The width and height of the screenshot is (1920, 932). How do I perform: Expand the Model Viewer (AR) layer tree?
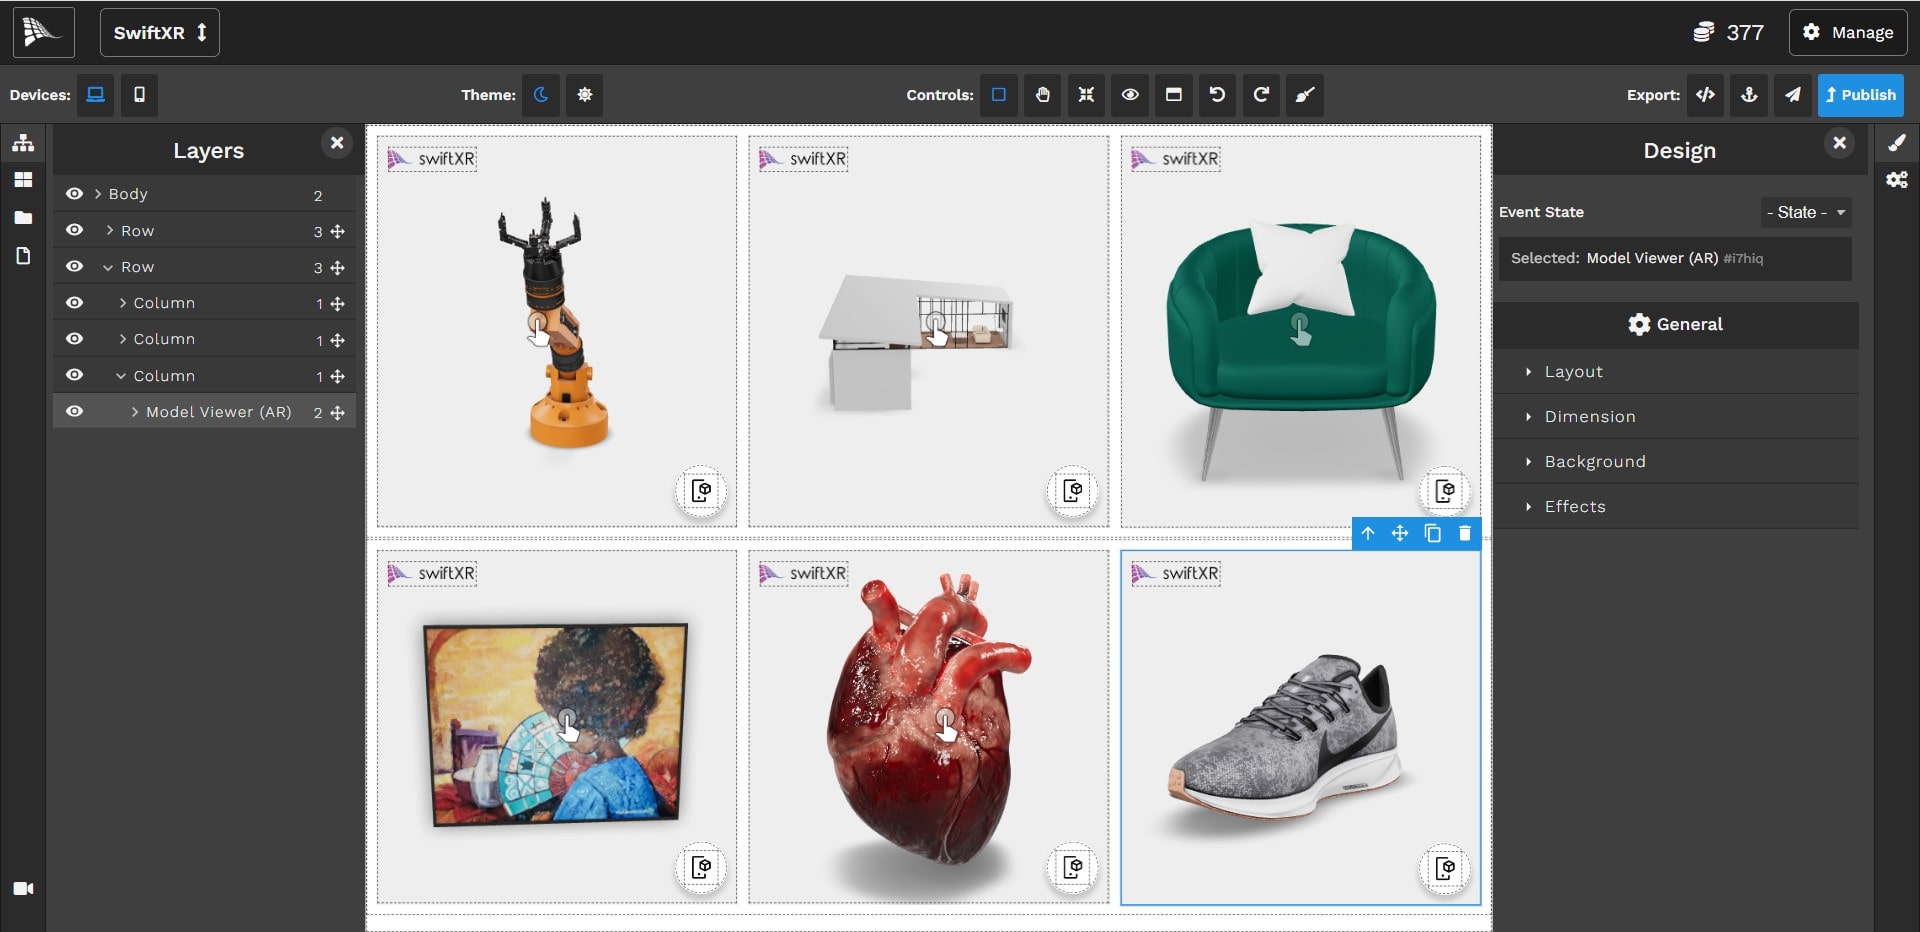(135, 412)
